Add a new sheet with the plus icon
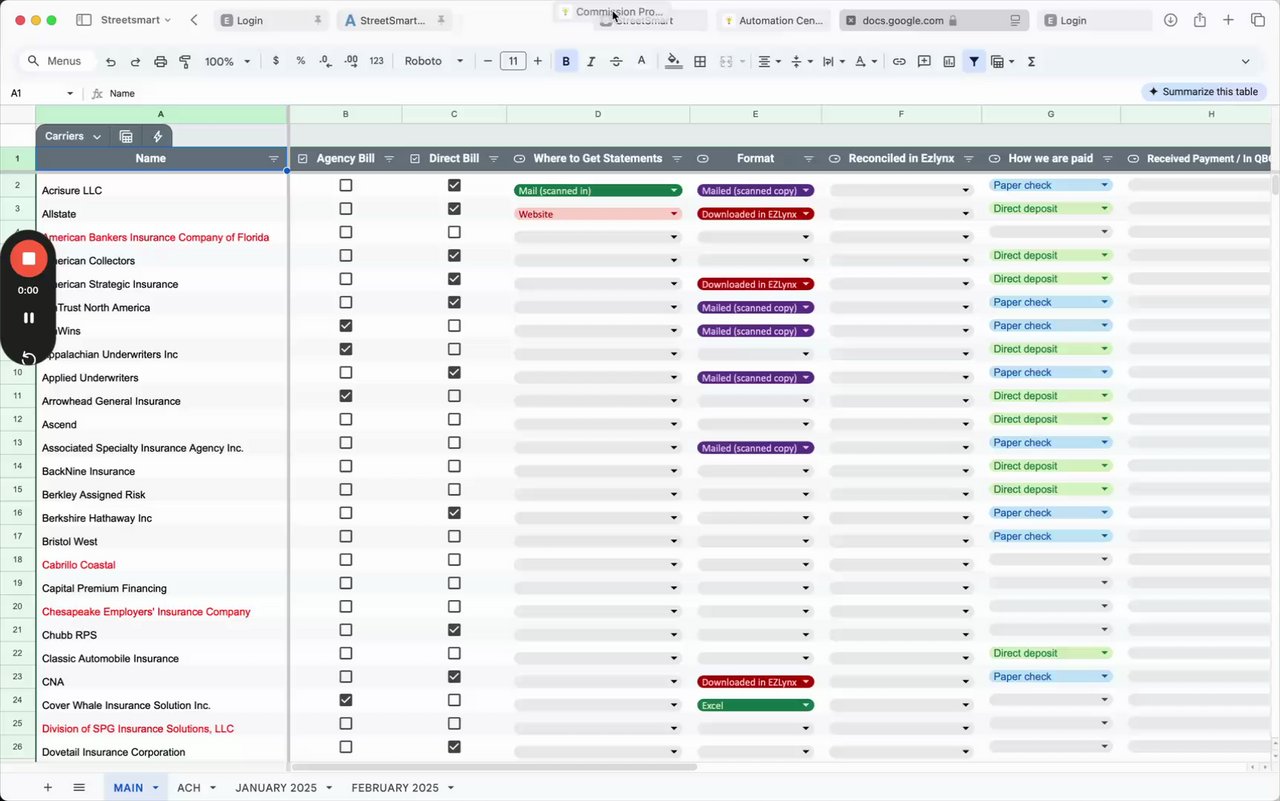1280x801 pixels. pos(47,788)
